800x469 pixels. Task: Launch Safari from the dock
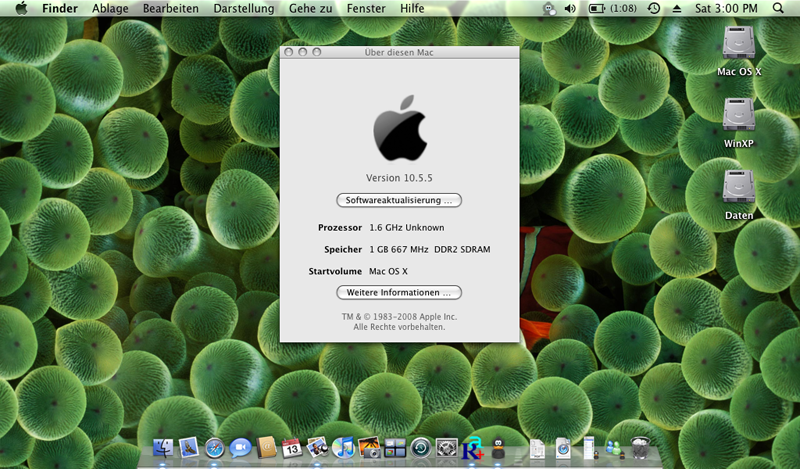(x=214, y=449)
